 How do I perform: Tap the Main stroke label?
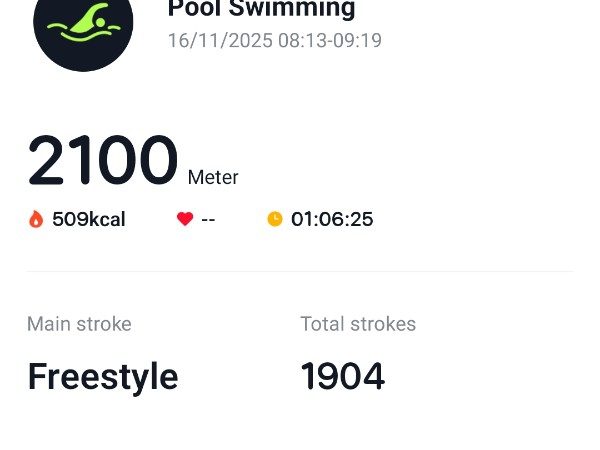[x=79, y=324]
